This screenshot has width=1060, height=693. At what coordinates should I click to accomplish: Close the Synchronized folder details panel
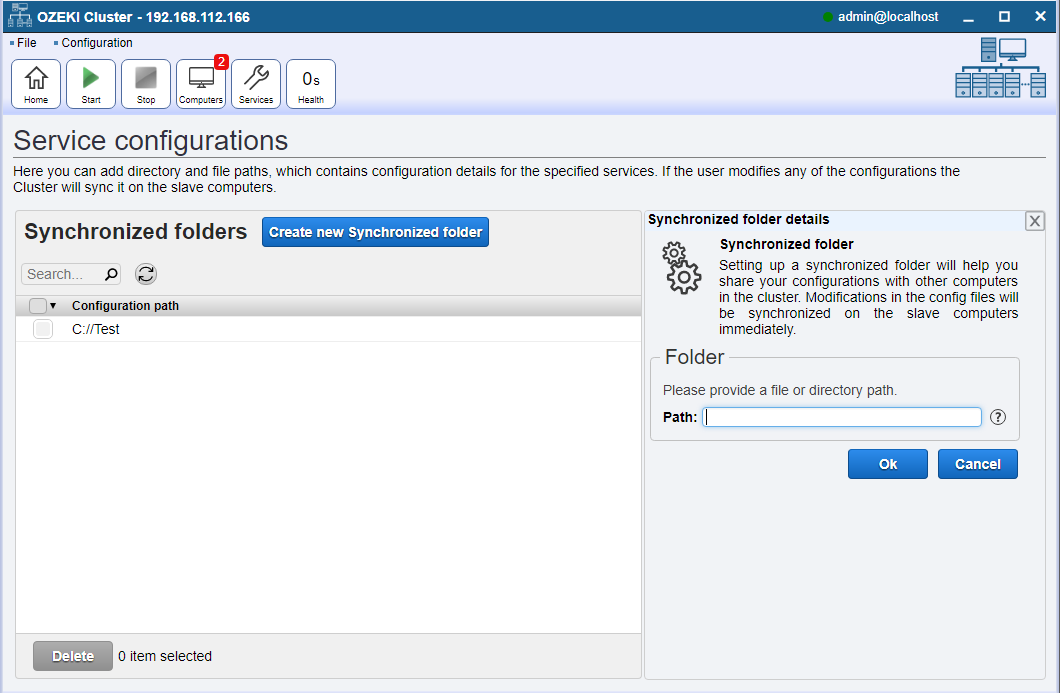(1034, 221)
